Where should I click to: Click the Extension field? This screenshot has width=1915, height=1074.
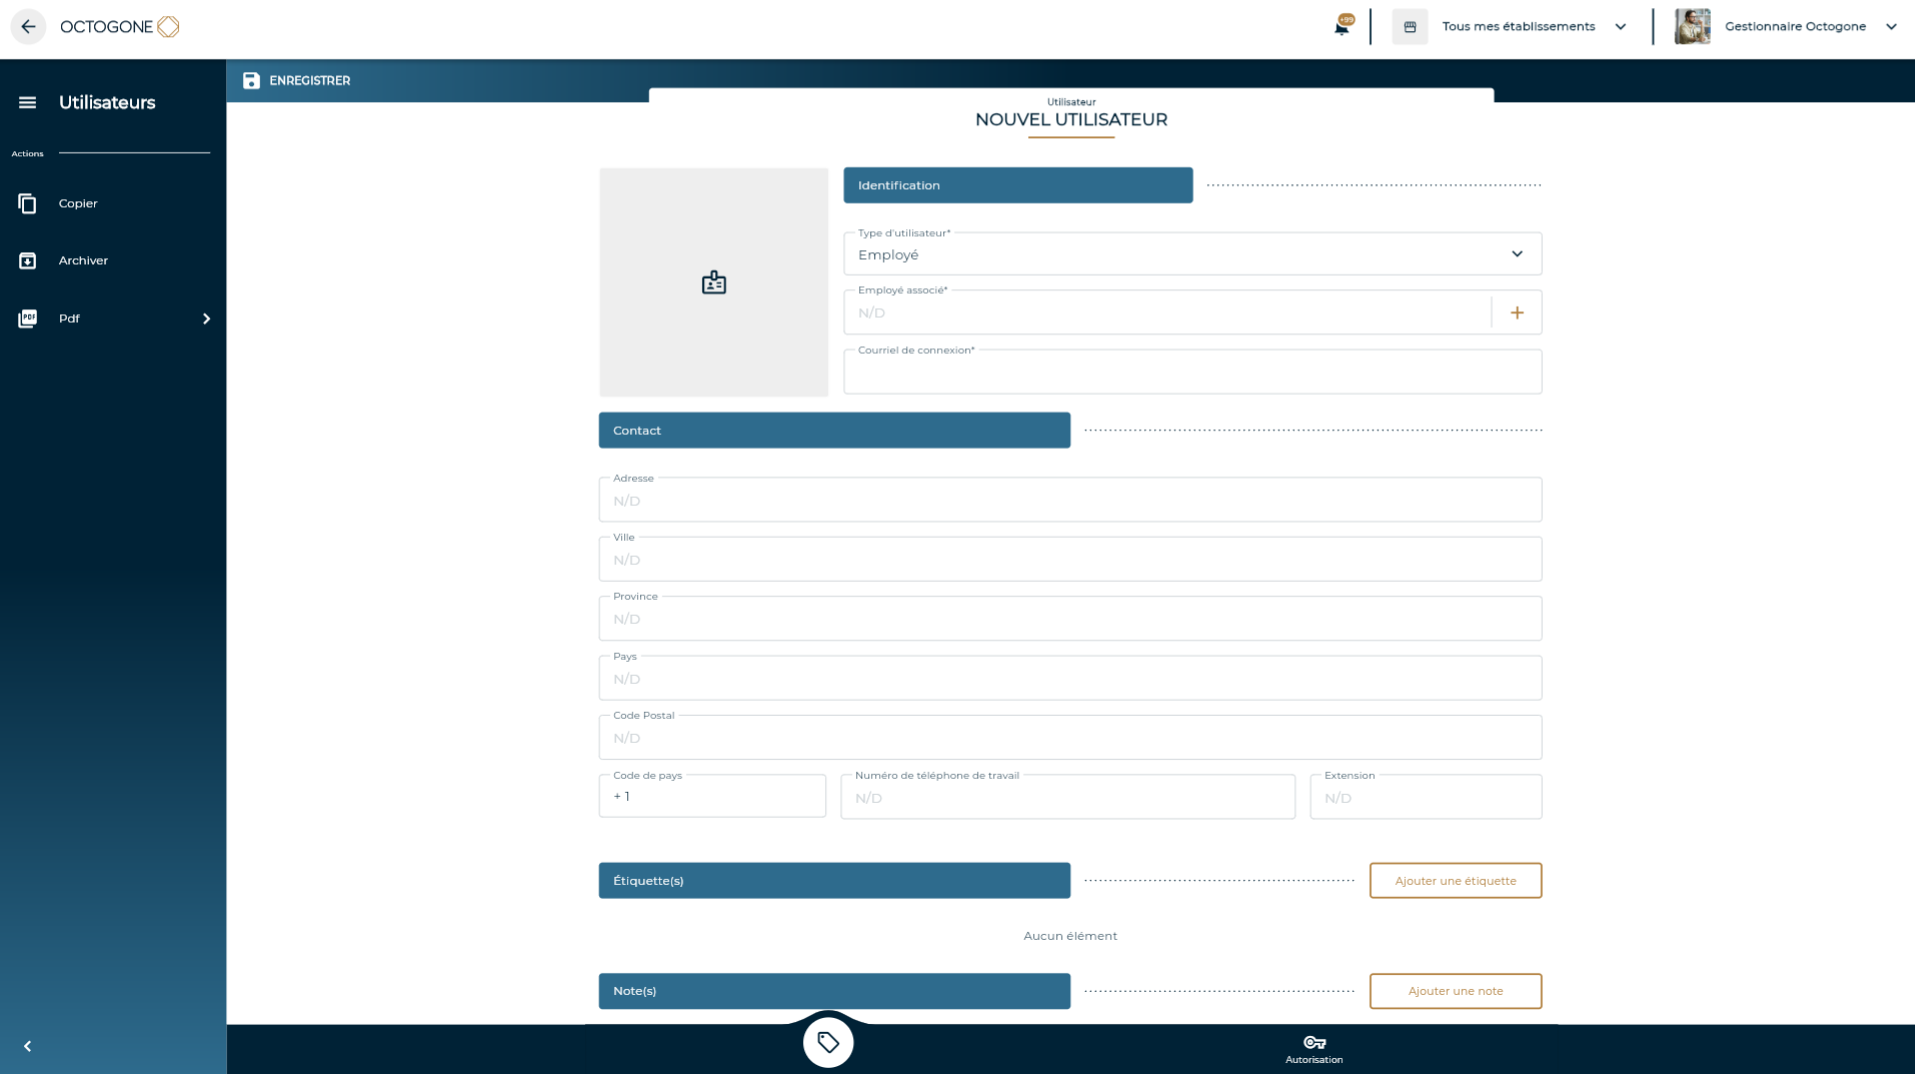[1426, 797]
